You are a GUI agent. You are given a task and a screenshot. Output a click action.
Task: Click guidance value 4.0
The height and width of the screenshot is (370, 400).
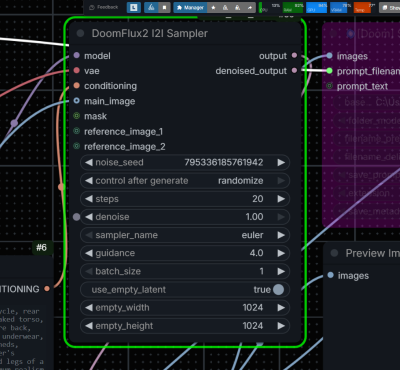pos(256,253)
